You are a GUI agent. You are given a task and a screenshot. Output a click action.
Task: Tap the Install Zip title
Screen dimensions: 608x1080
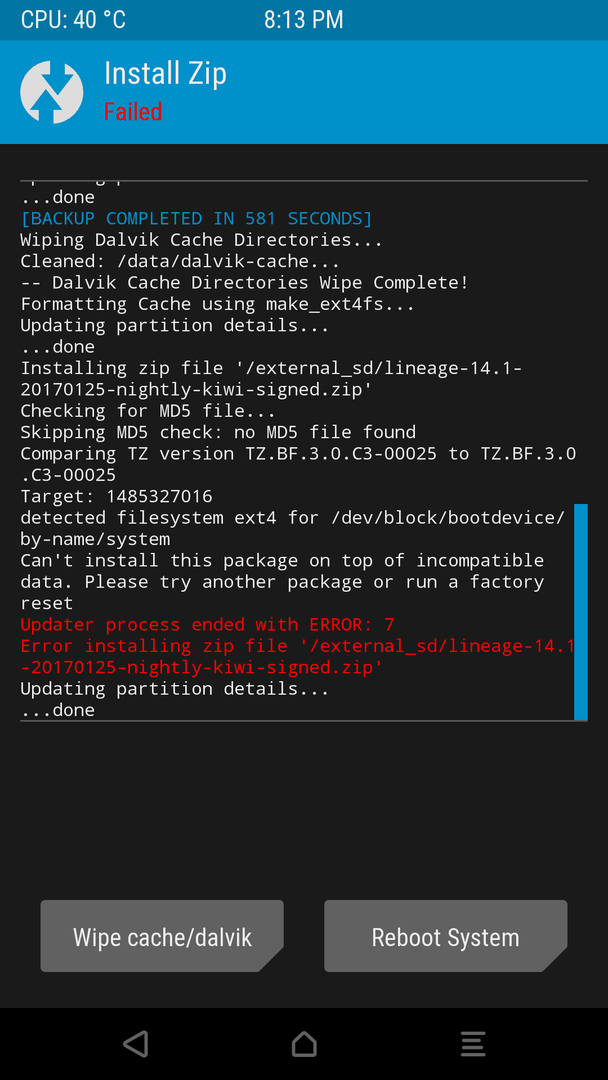(165, 74)
